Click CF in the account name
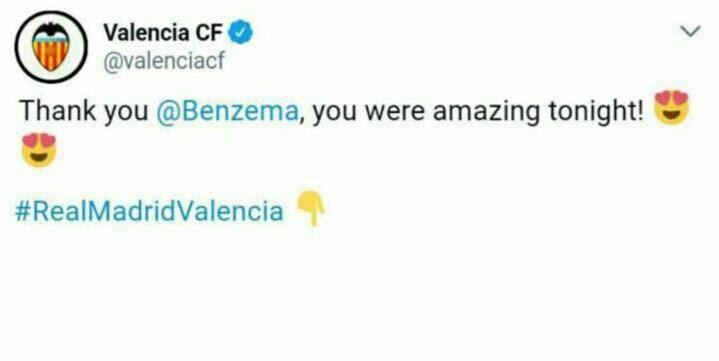The width and height of the screenshot is (719, 361). tap(210, 33)
